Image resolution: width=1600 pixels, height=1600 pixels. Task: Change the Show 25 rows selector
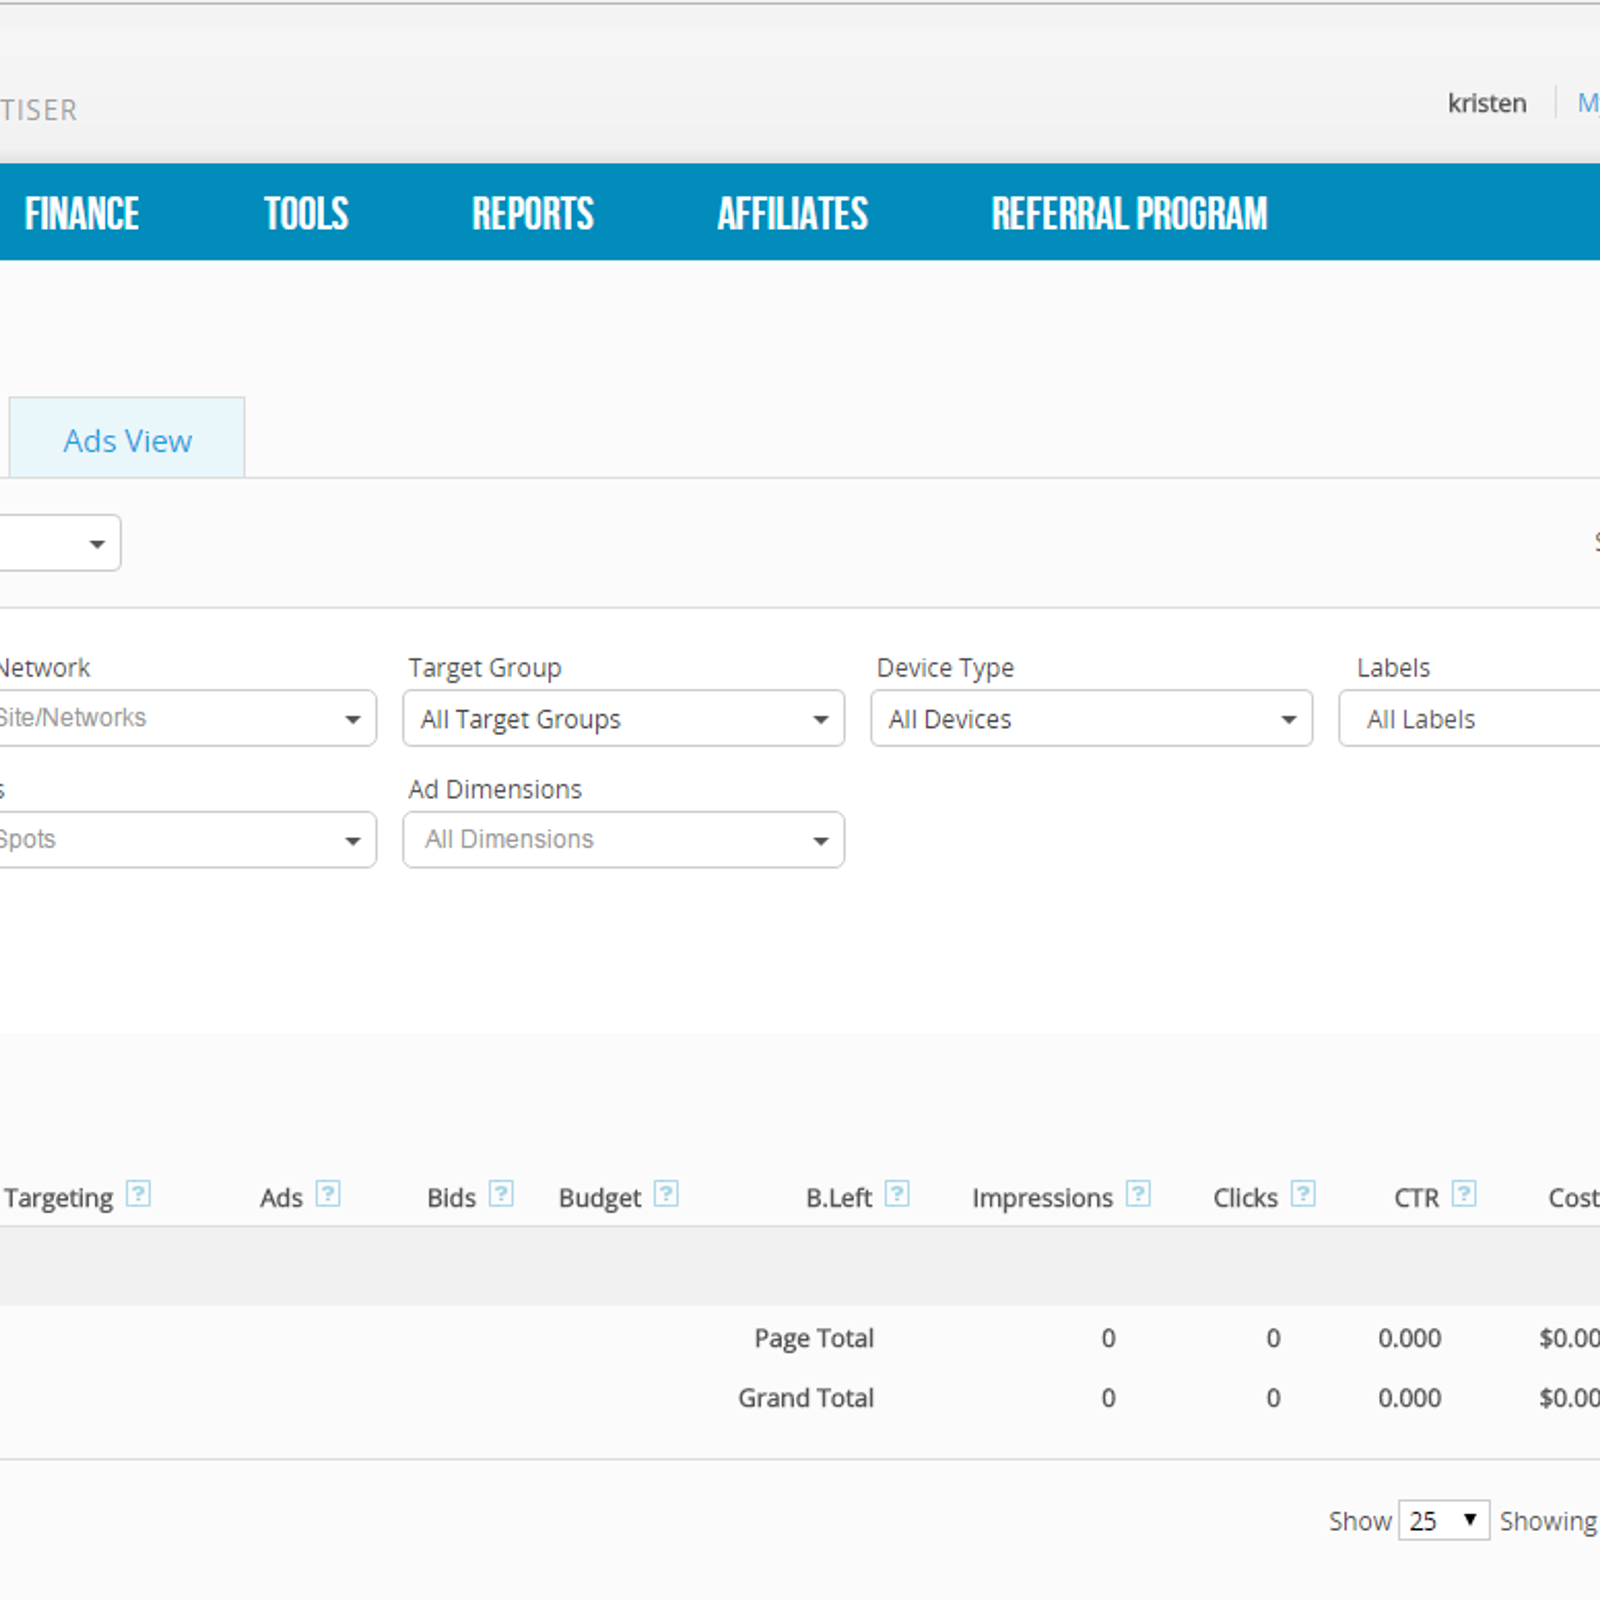(x=1443, y=1521)
